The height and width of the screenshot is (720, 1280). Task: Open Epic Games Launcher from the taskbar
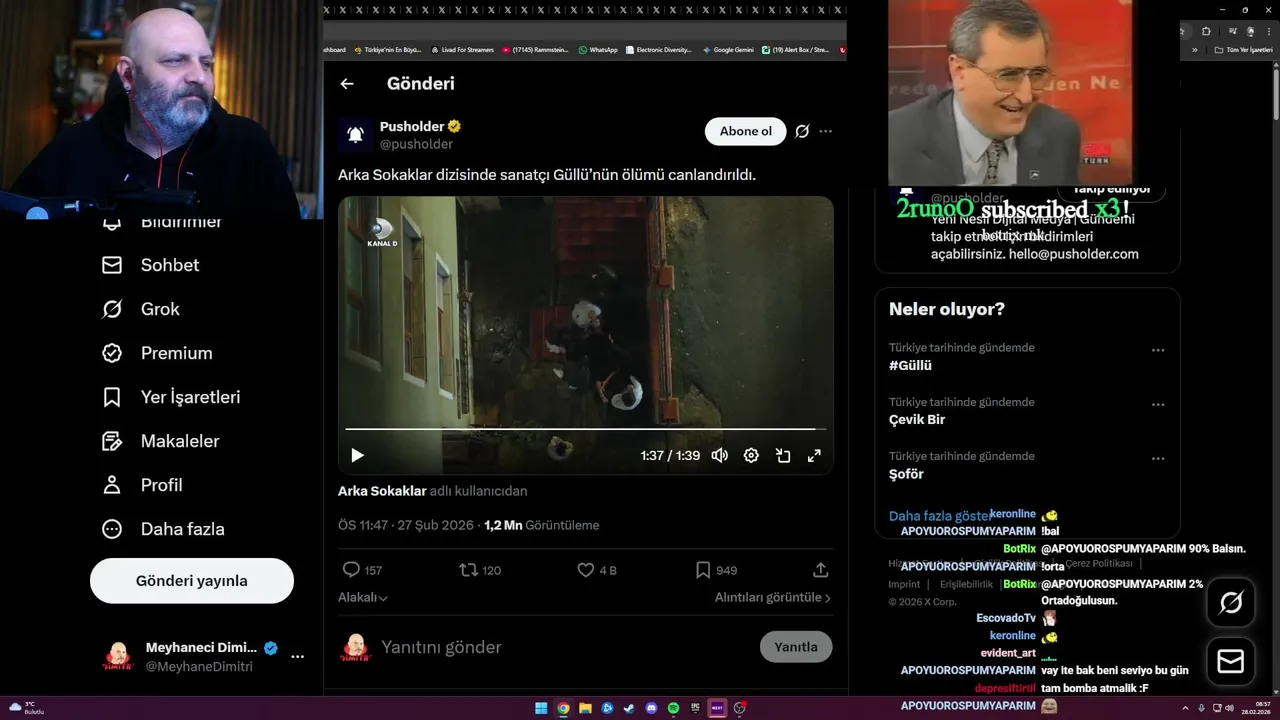click(695, 708)
